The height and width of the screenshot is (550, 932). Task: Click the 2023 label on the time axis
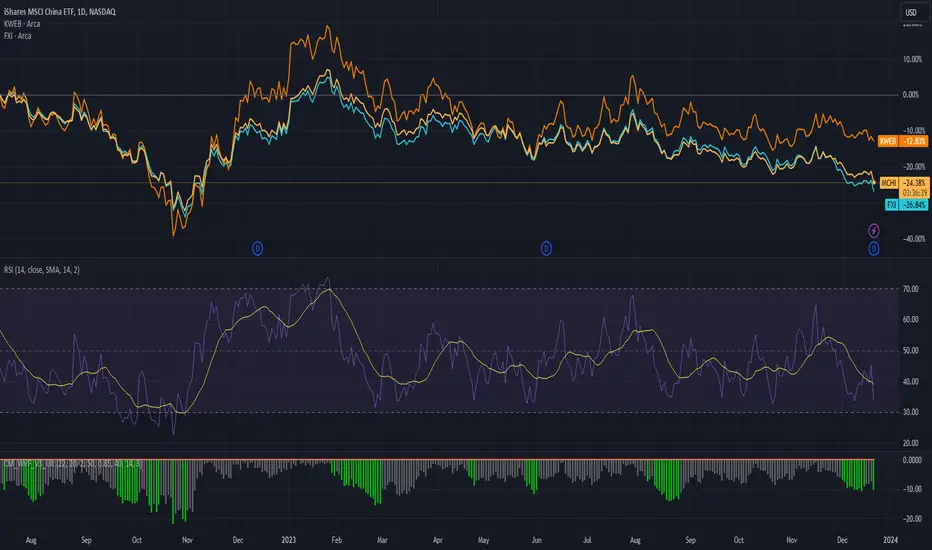click(x=288, y=540)
